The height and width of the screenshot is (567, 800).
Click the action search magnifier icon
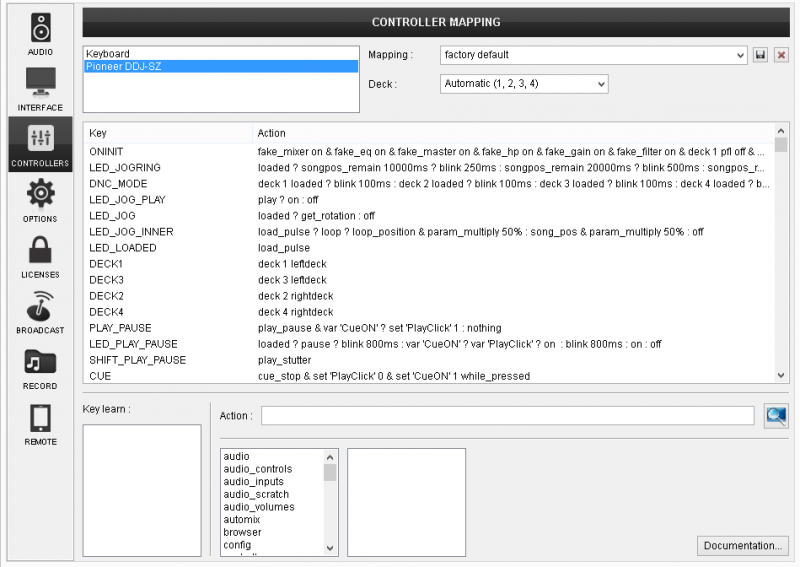[x=776, y=415]
